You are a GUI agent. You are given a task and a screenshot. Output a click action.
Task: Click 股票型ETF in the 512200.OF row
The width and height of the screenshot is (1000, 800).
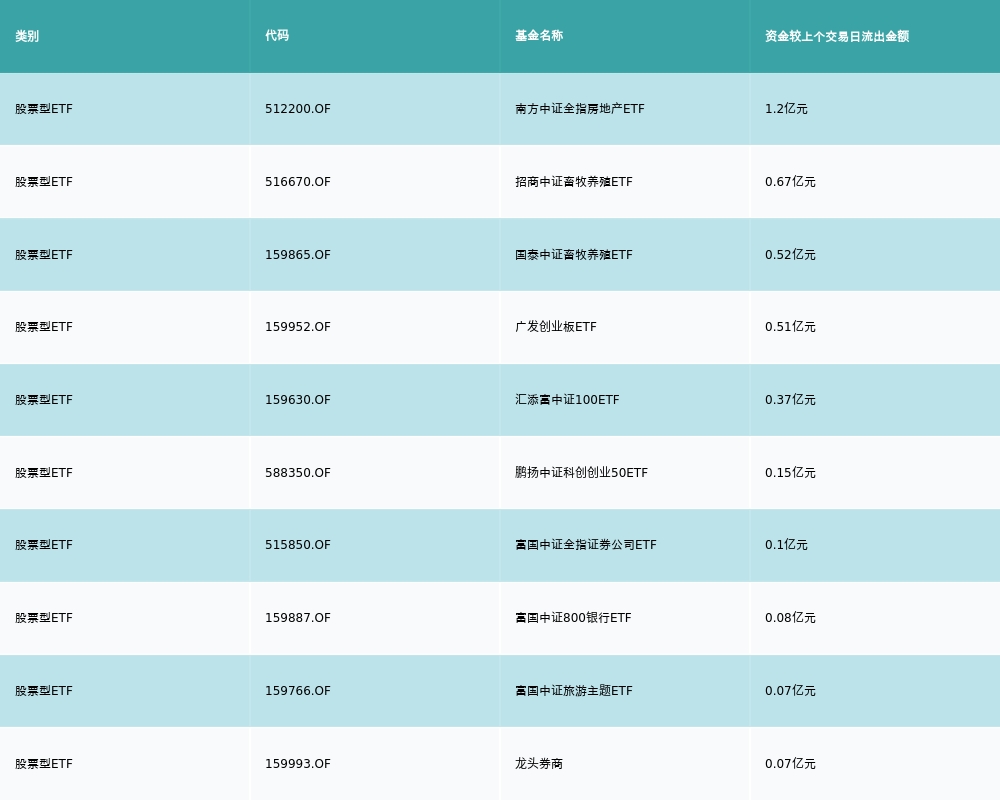coord(44,109)
